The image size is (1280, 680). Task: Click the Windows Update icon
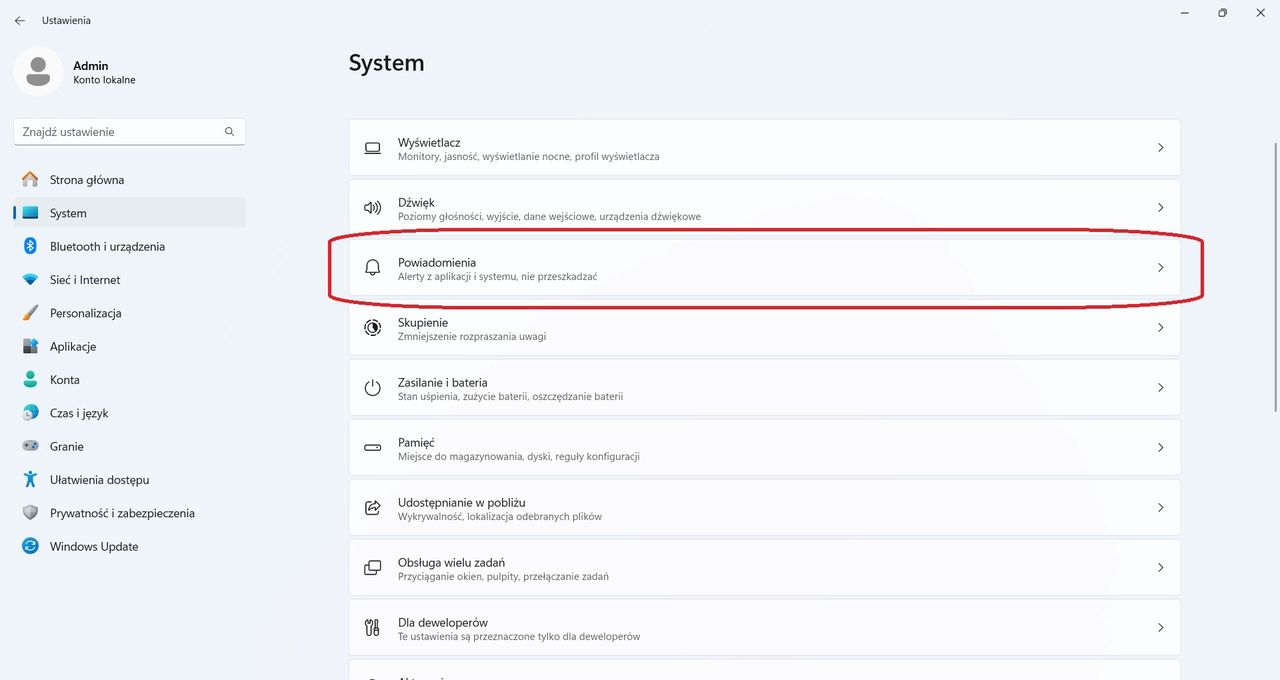click(x=30, y=546)
